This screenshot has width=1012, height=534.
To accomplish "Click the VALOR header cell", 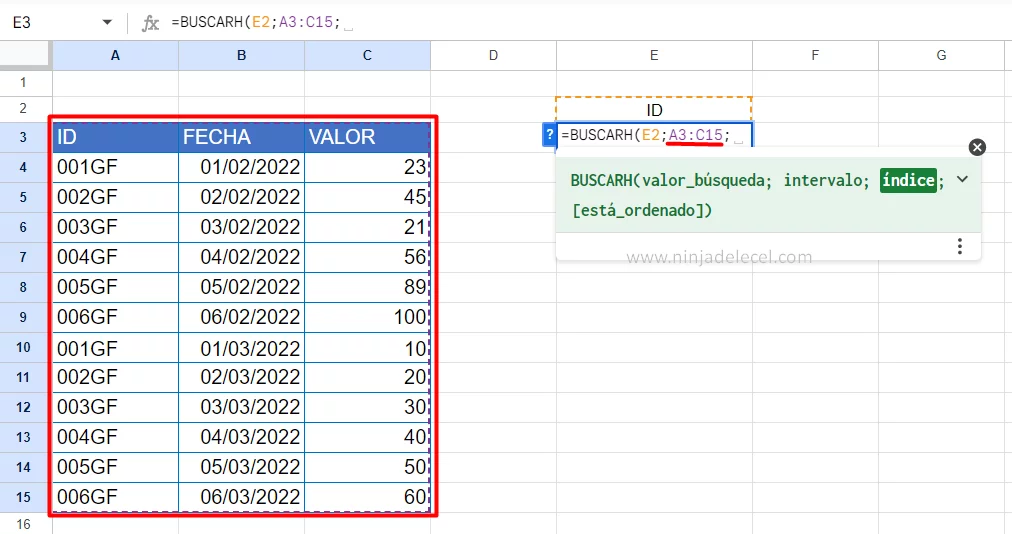I will (x=367, y=137).
